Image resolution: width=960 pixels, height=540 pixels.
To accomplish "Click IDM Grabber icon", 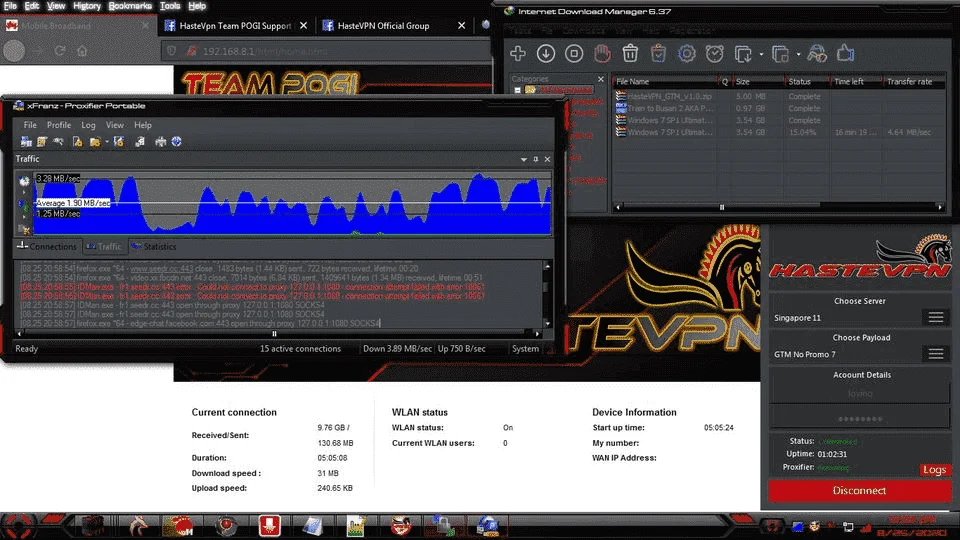I will (817, 54).
